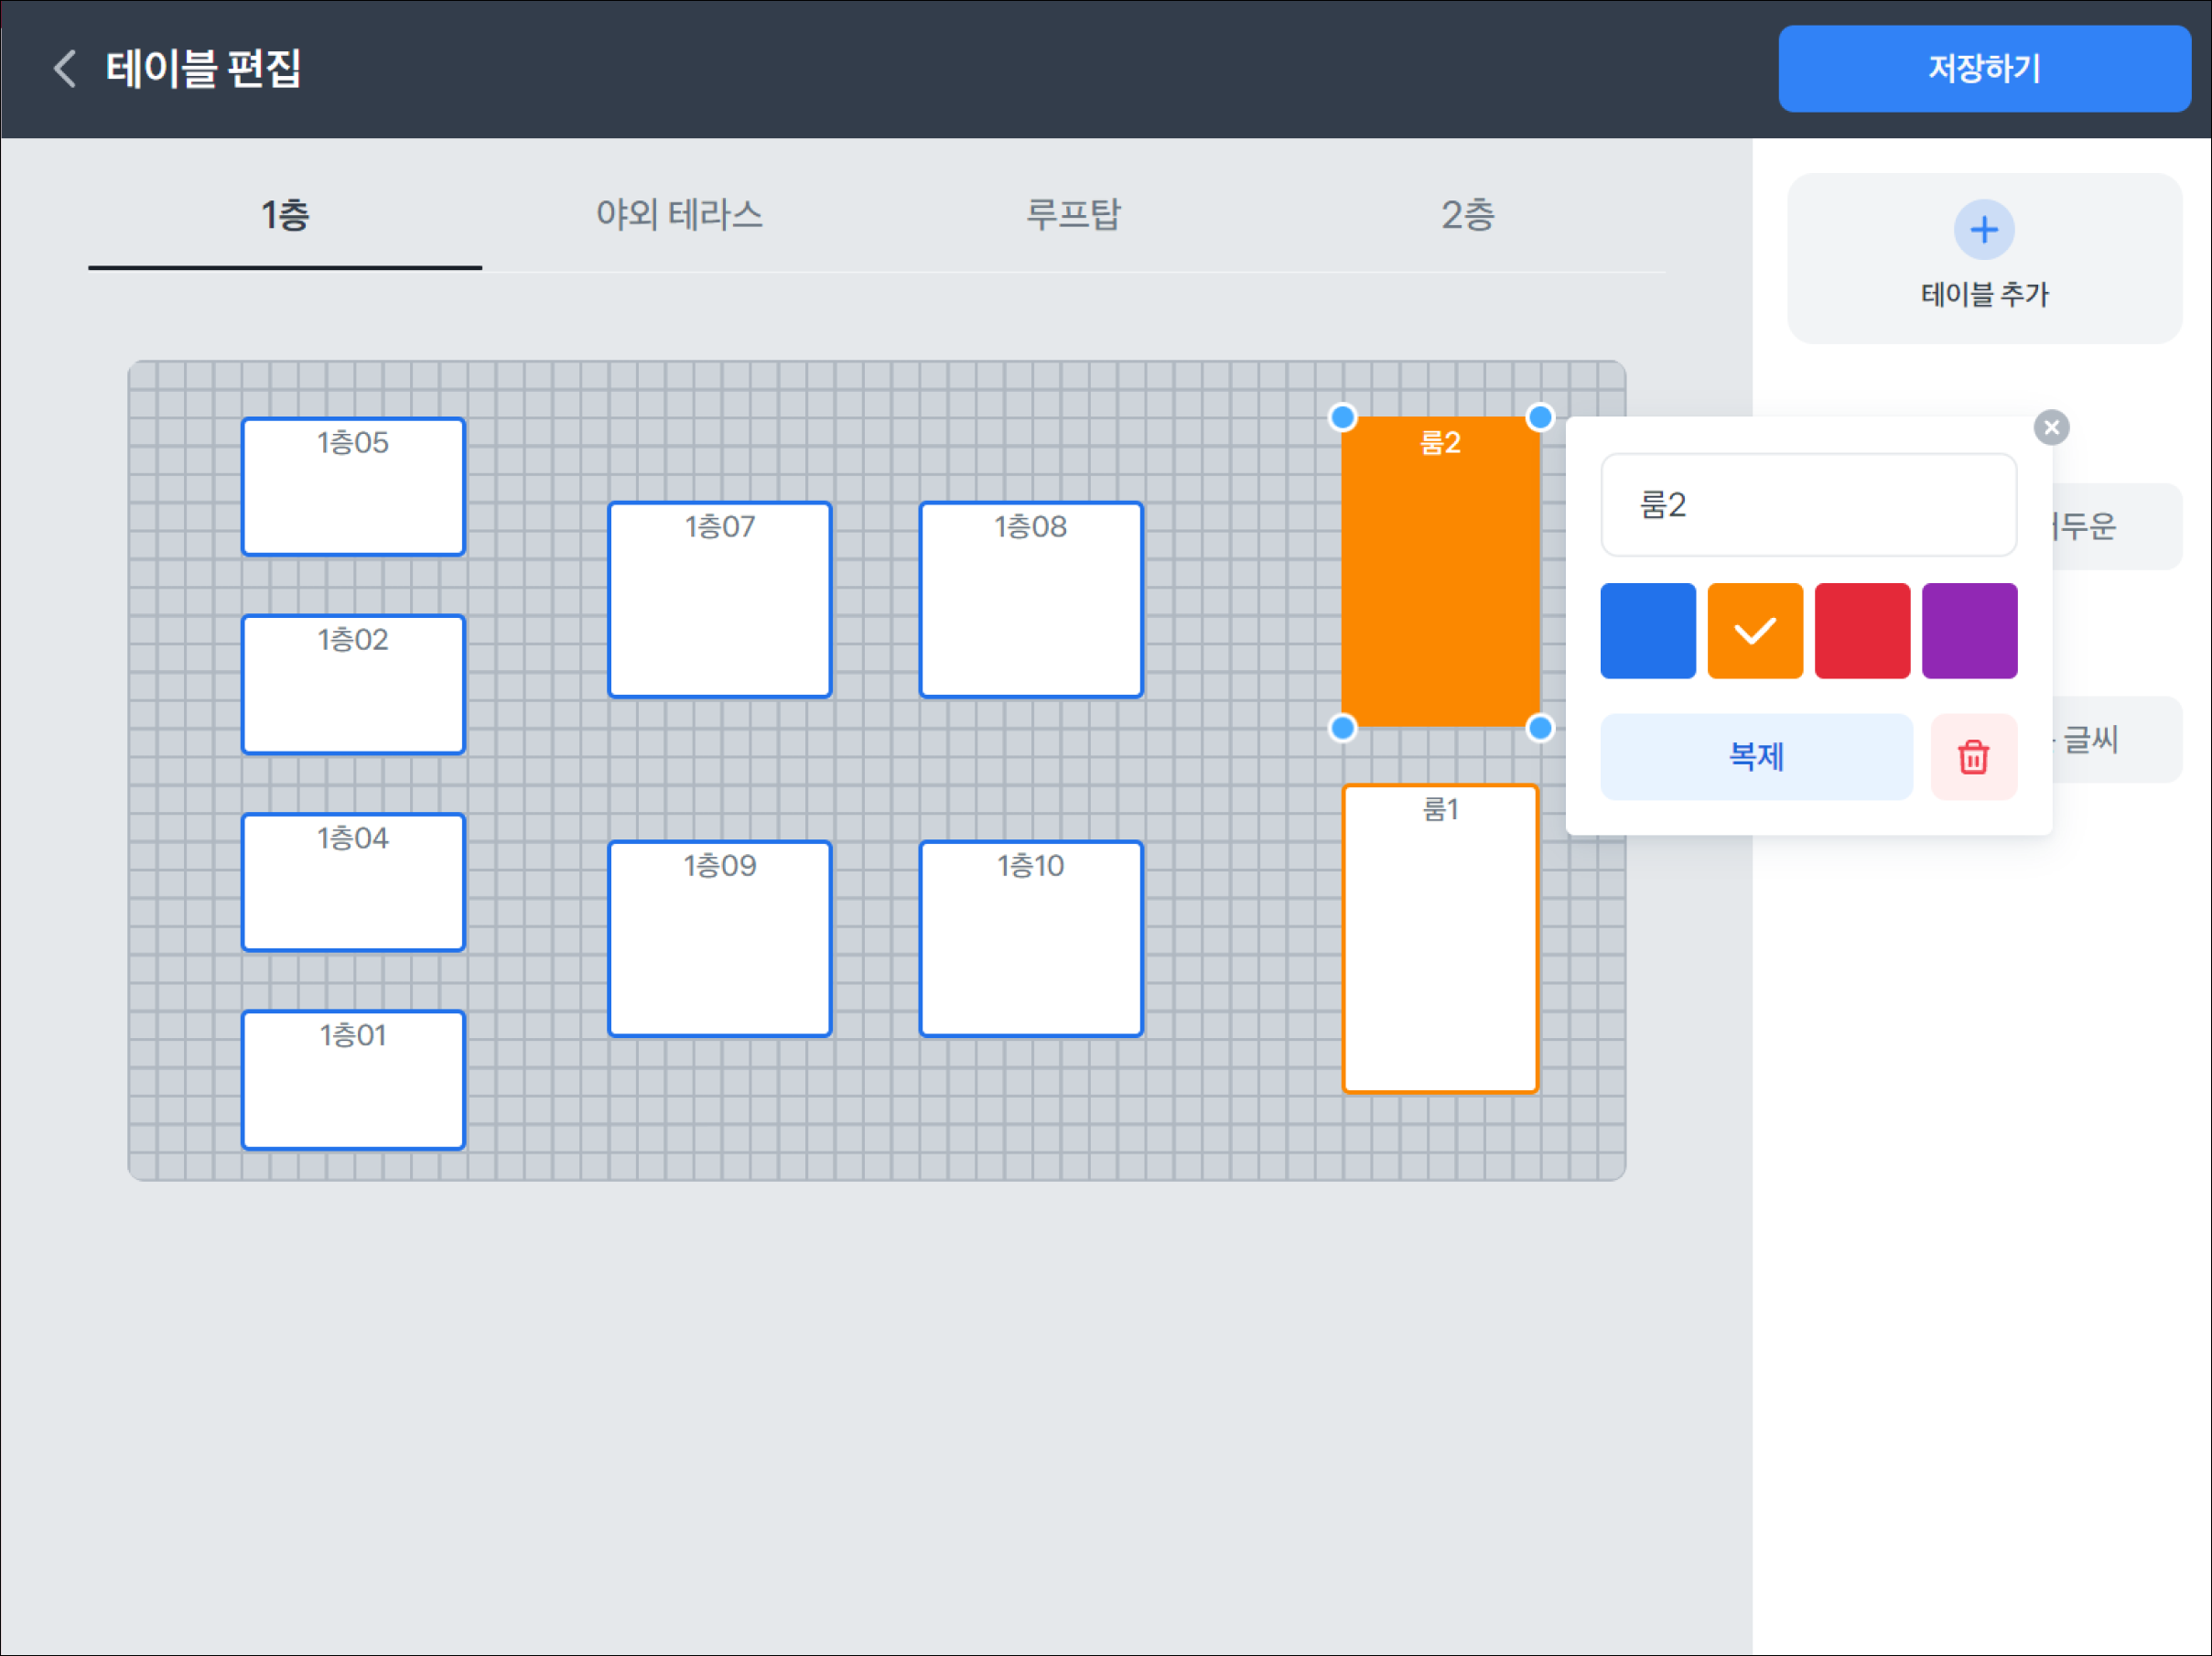Click the checked orange color swatch
The width and height of the screenshot is (2212, 1656).
(1754, 631)
